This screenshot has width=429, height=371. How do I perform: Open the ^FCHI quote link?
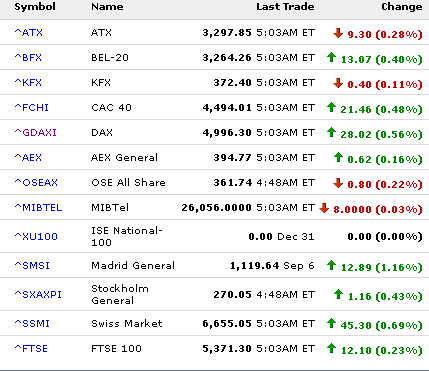(x=32, y=107)
